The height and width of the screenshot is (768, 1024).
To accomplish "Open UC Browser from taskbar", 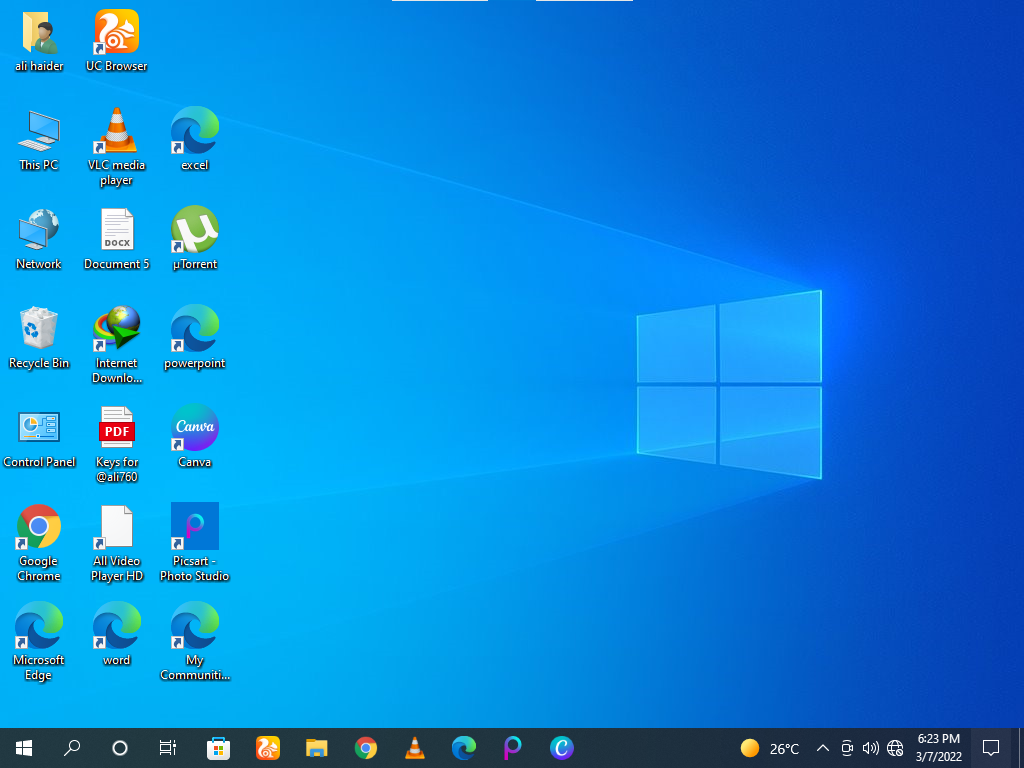I will pyautogui.click(x=268, y=748).
